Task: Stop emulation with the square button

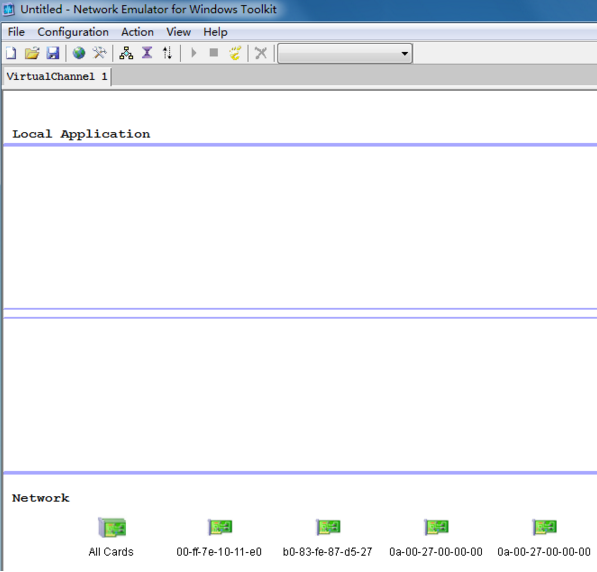Action: coord(214,53)
